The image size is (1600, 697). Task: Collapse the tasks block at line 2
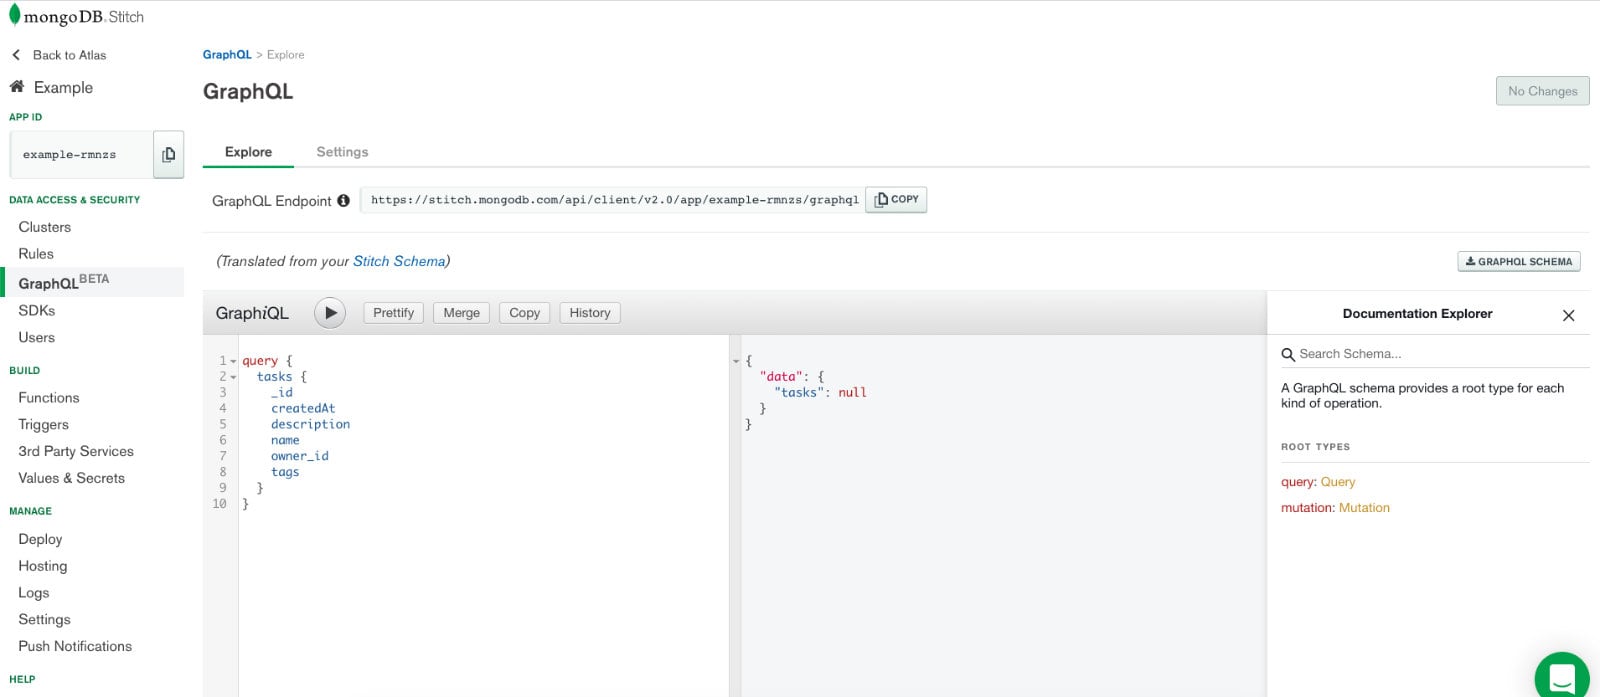pos(233,377)
